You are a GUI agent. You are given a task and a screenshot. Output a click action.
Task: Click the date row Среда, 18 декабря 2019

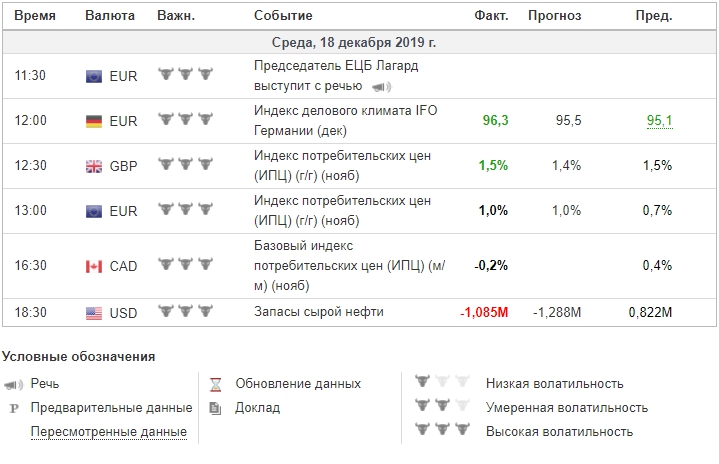point(354,43)
